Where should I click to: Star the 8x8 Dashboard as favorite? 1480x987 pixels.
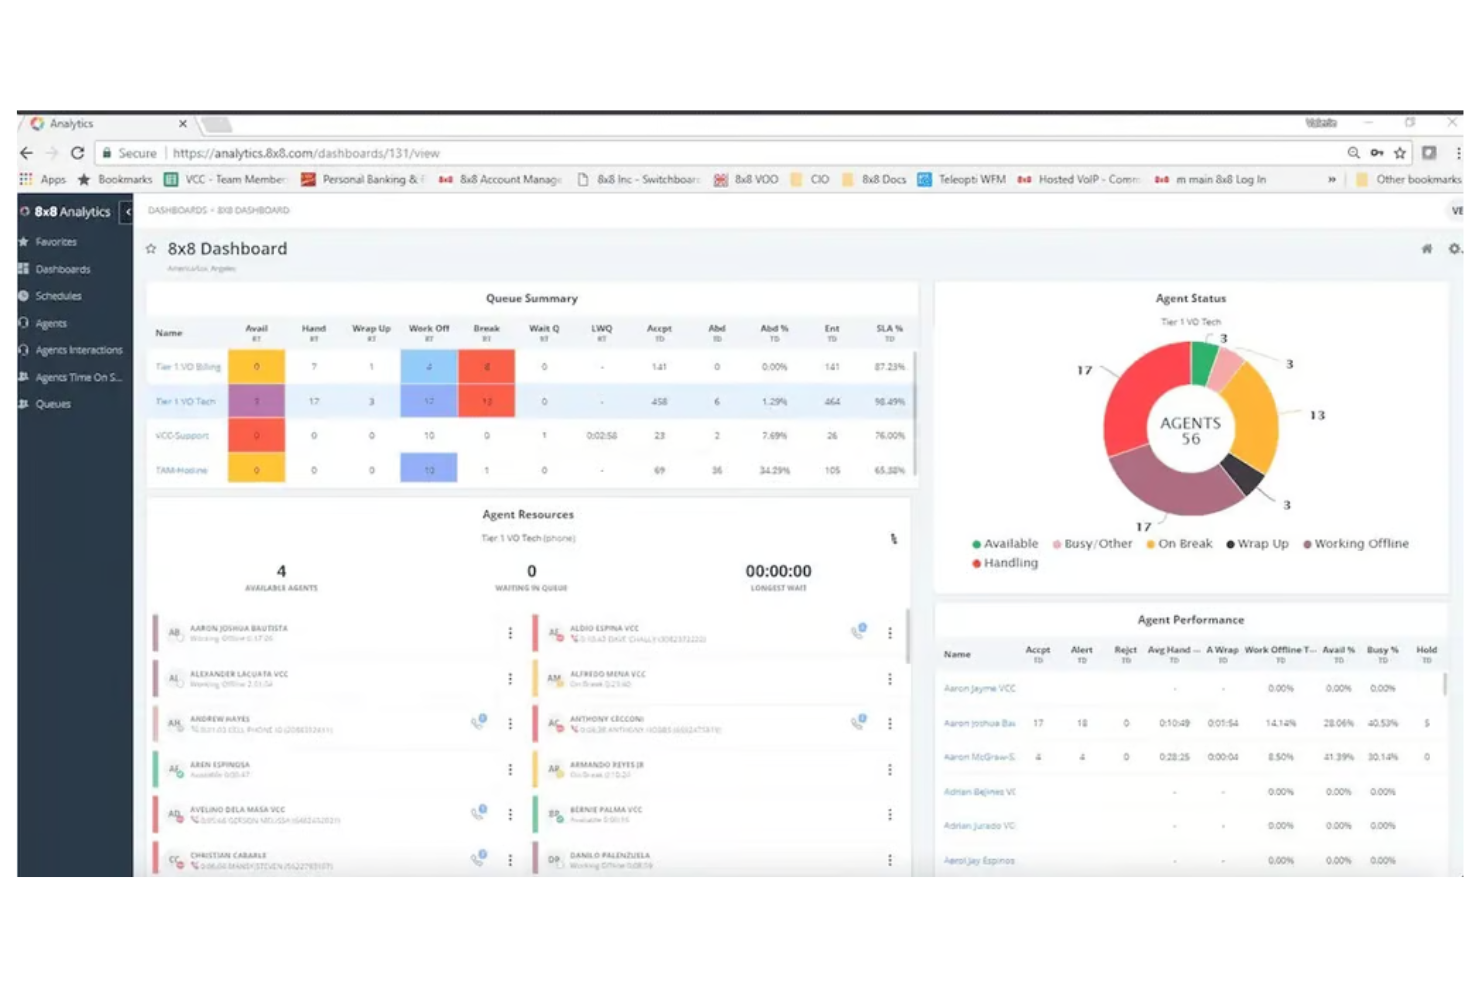click(151, 249)
